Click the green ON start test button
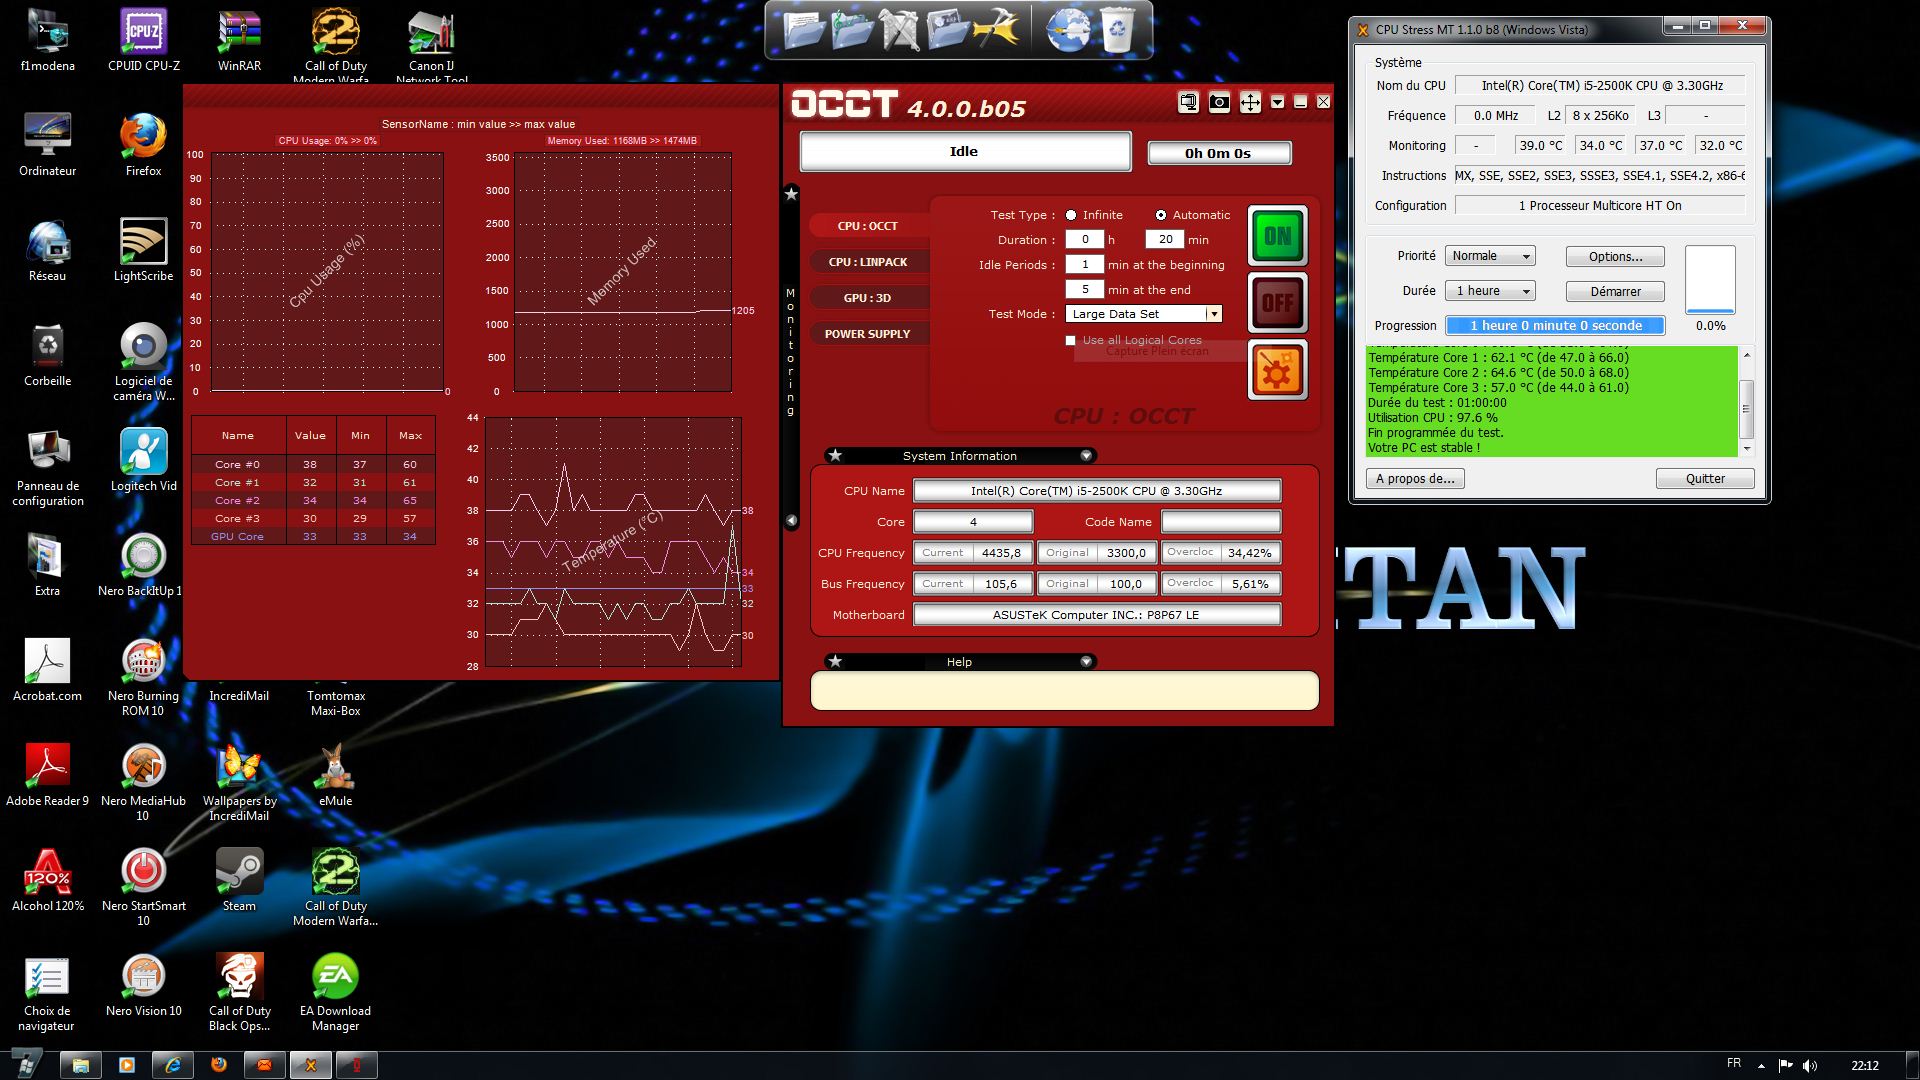 (x=1277, y=236)
